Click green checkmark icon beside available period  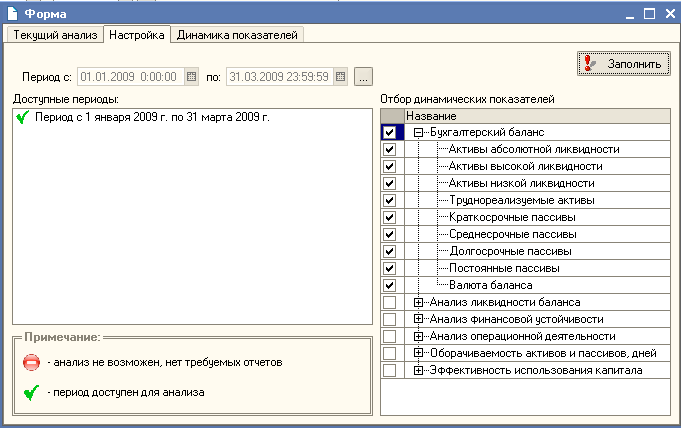click(22, 117)
